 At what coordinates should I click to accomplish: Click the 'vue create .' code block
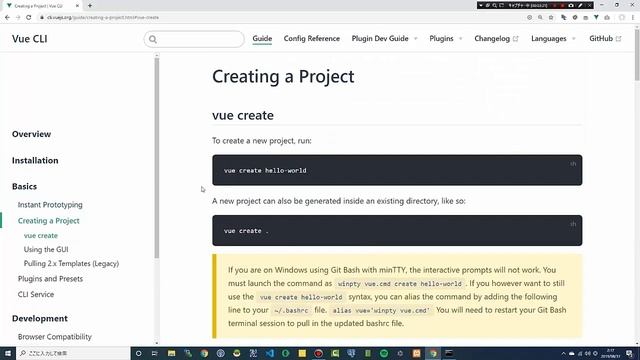[x=397, y=231]
